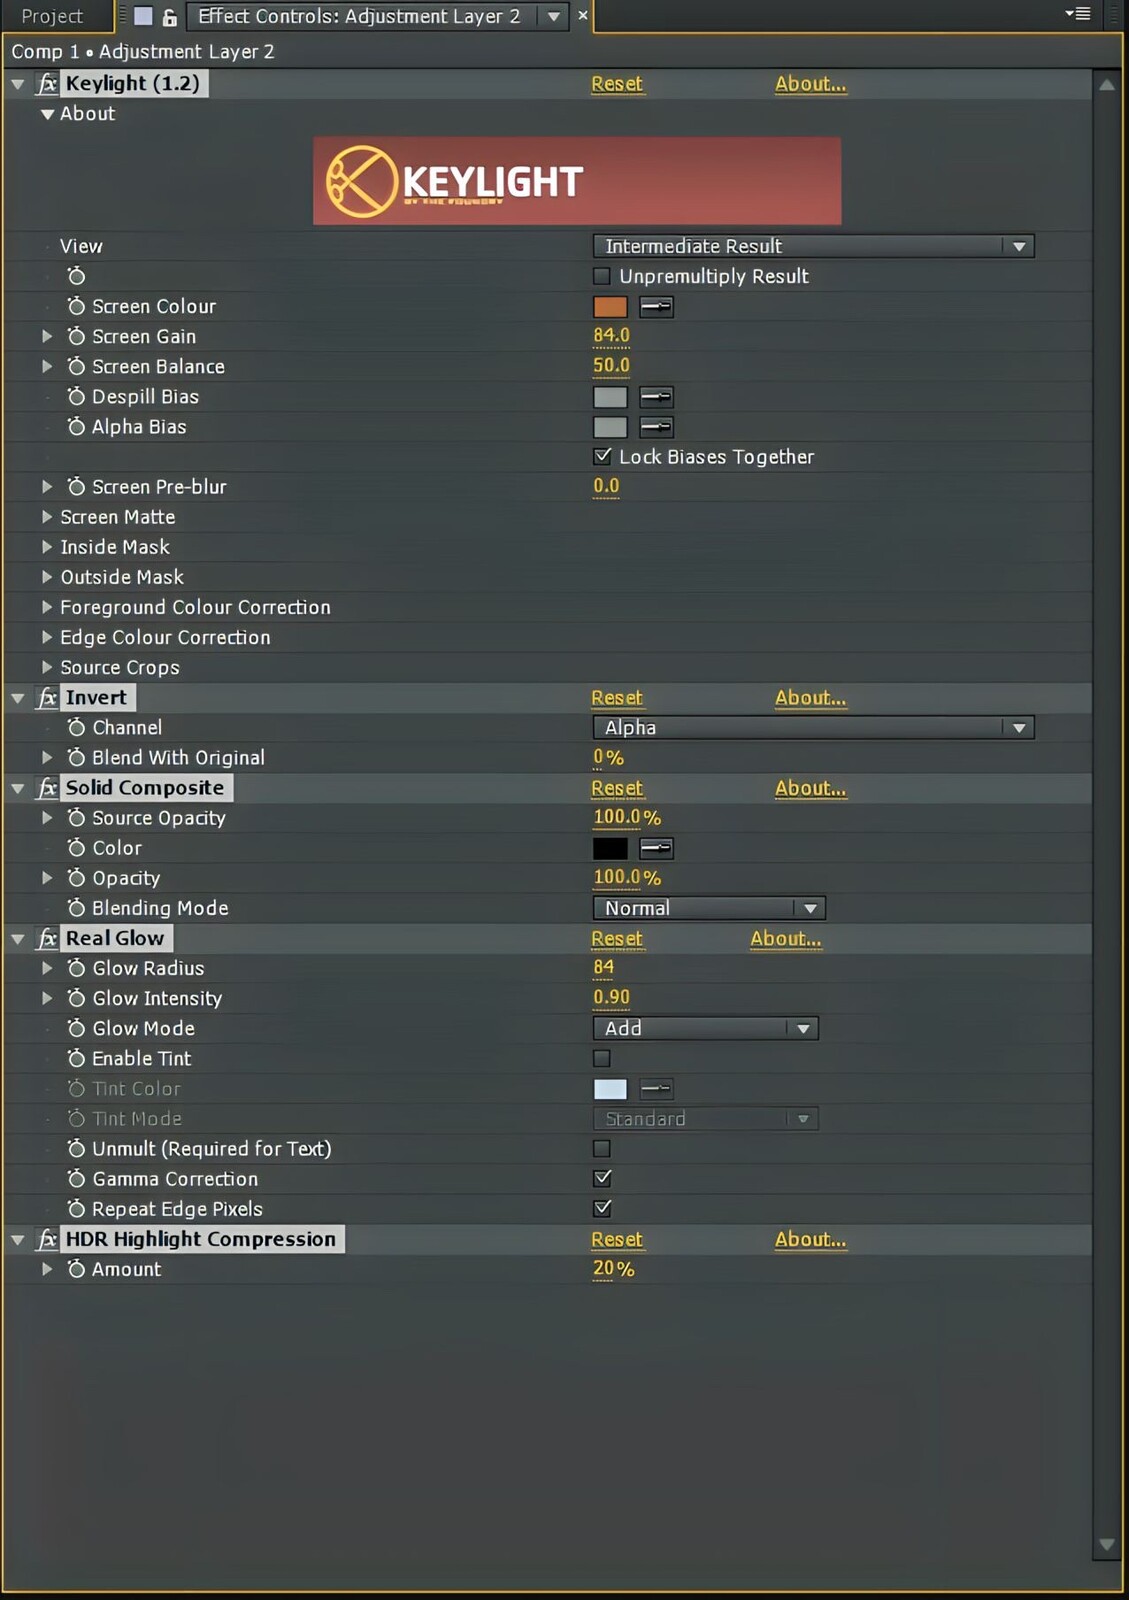Screen dimensions: 1129x1600
Task: Switch to the Project tab
Action: point(52,16)
